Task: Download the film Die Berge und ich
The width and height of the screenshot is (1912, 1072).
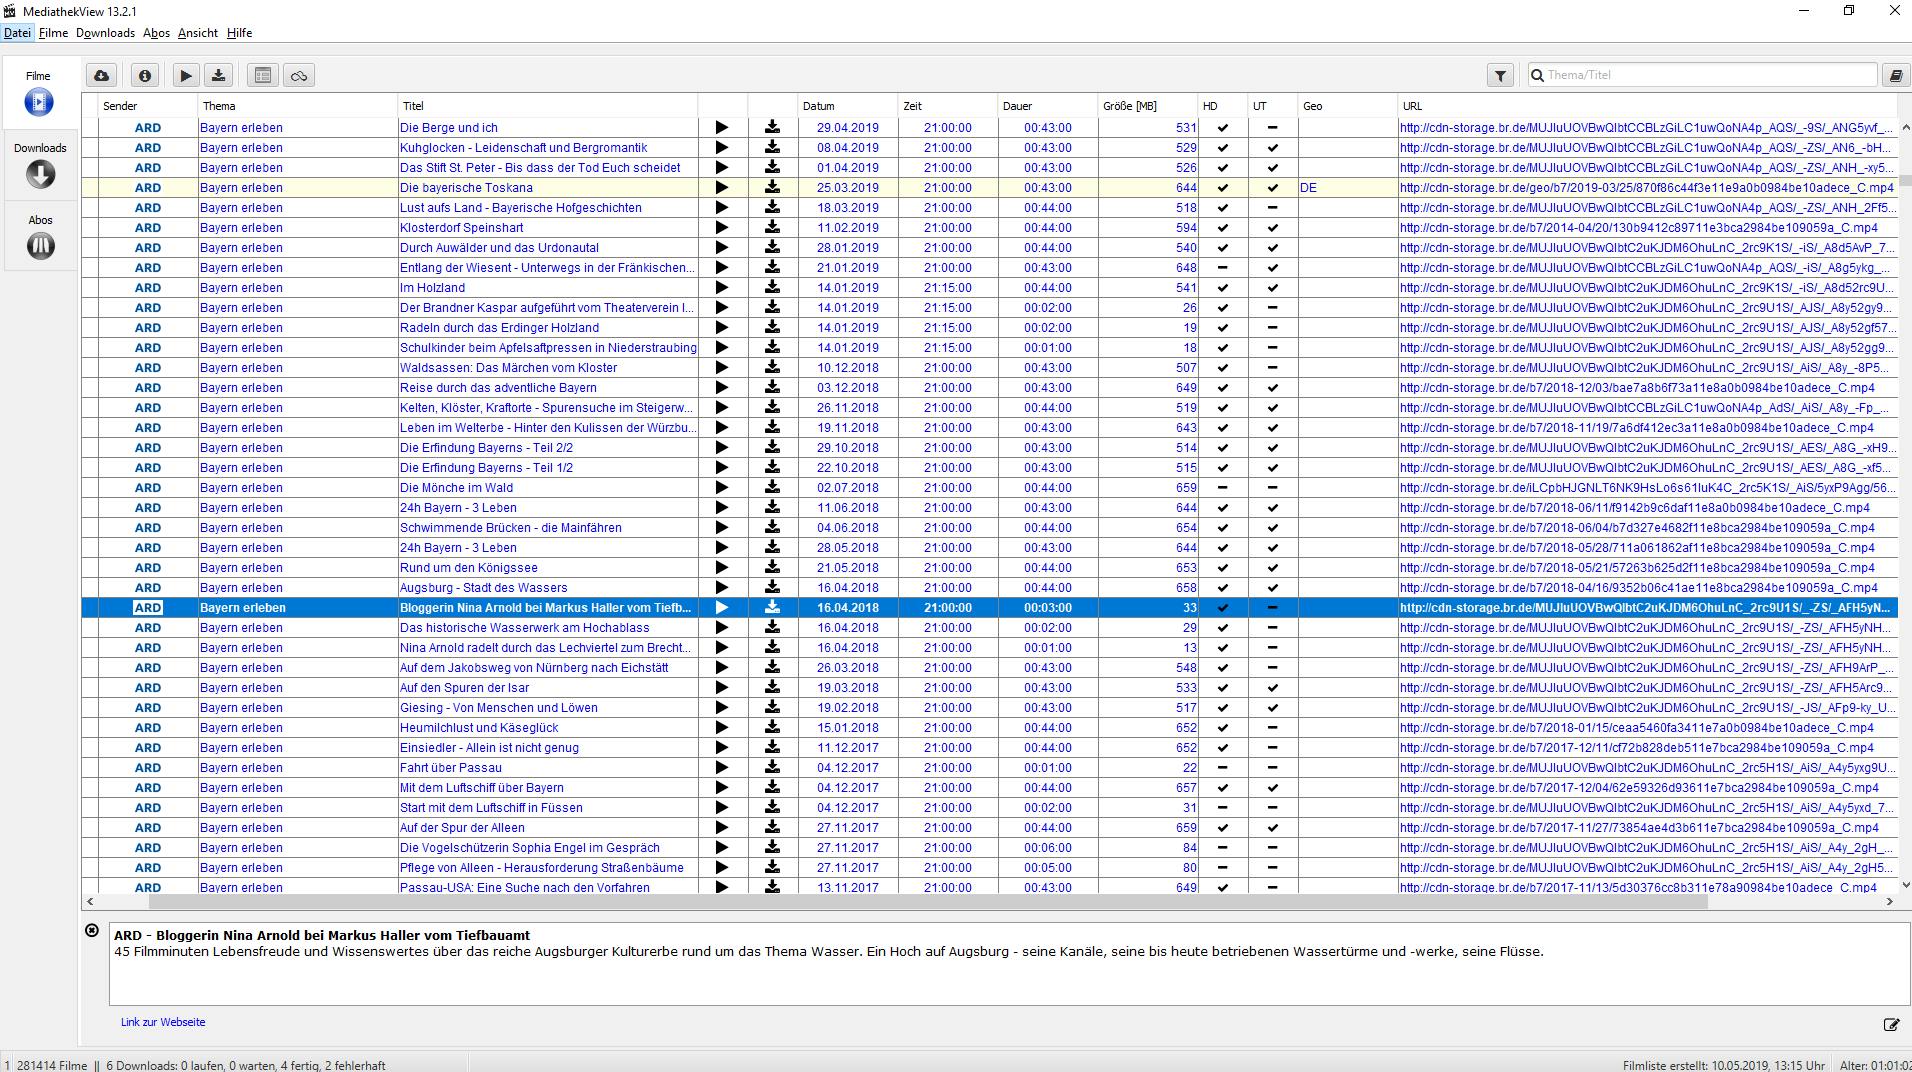Action: coord(772,128)
